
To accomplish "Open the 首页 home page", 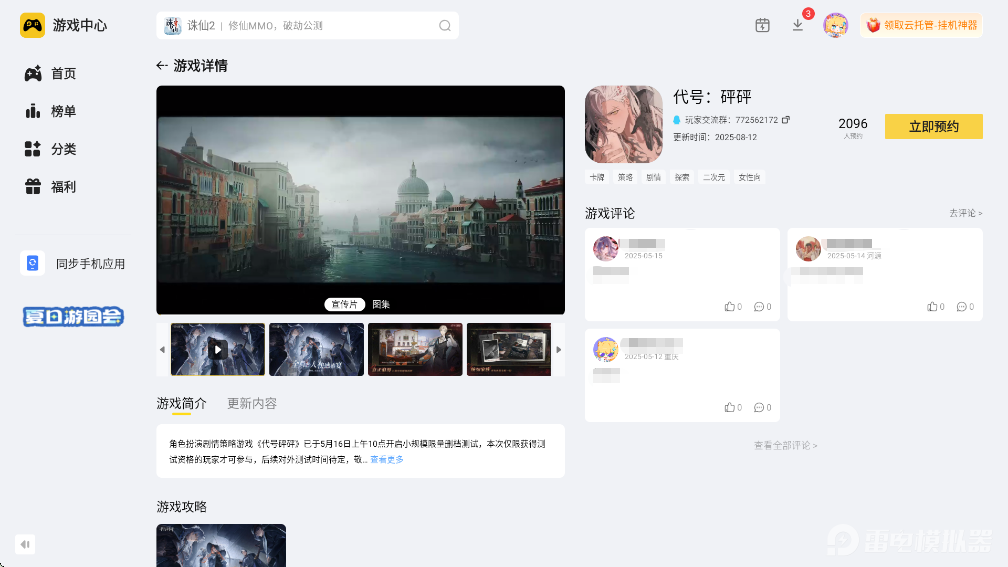I will [x=50, y=73].
